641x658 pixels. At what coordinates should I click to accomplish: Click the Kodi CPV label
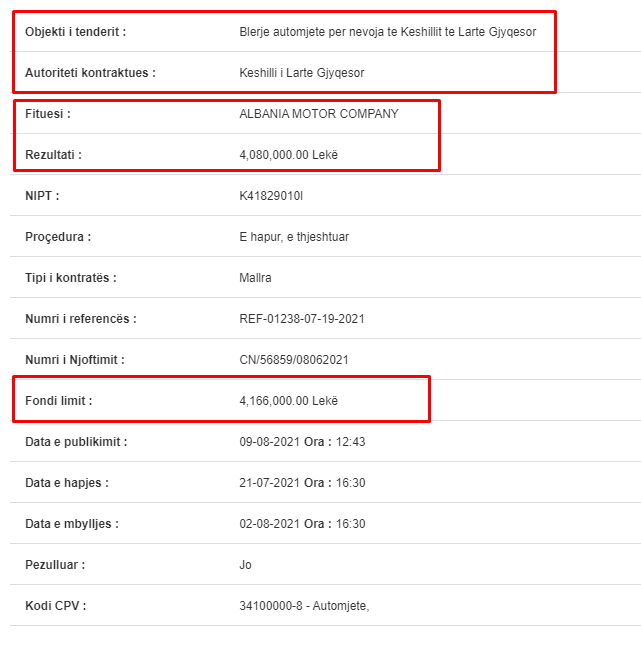[x=55, y=606]
